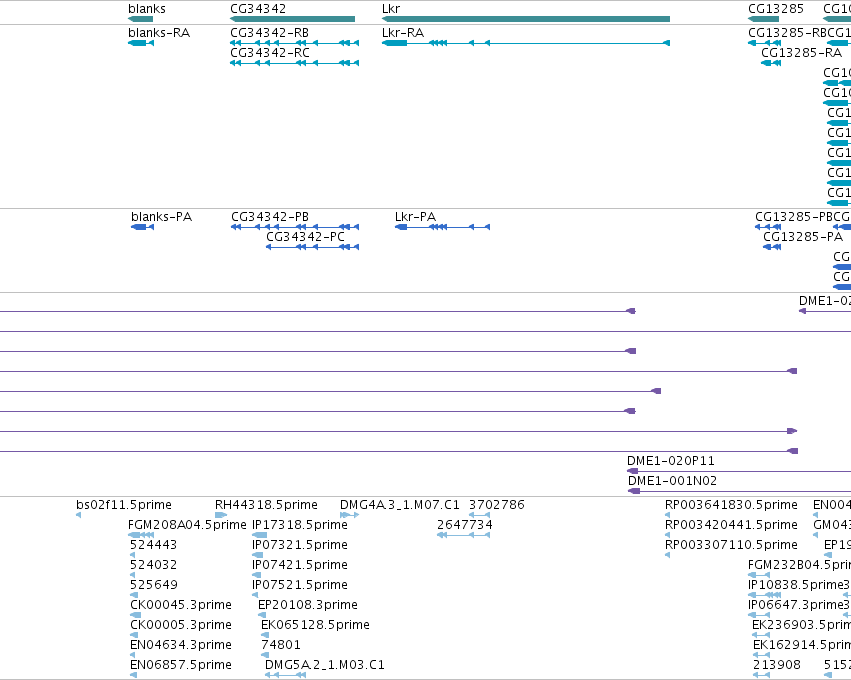Select the Lkr-PA protein label

pos(416,217)
